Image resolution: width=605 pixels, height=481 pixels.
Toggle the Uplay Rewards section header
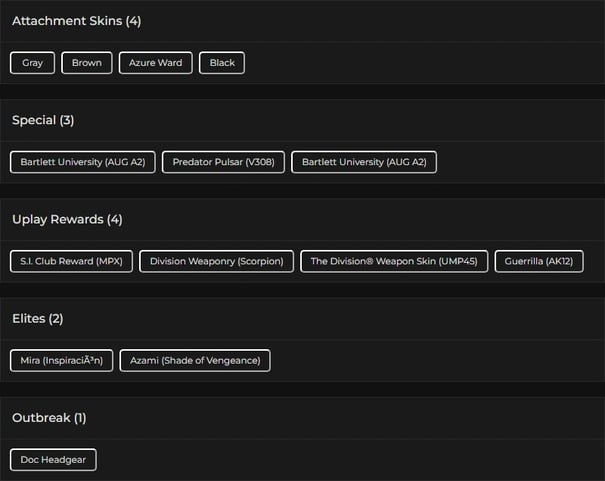click(x=67, y=219)
